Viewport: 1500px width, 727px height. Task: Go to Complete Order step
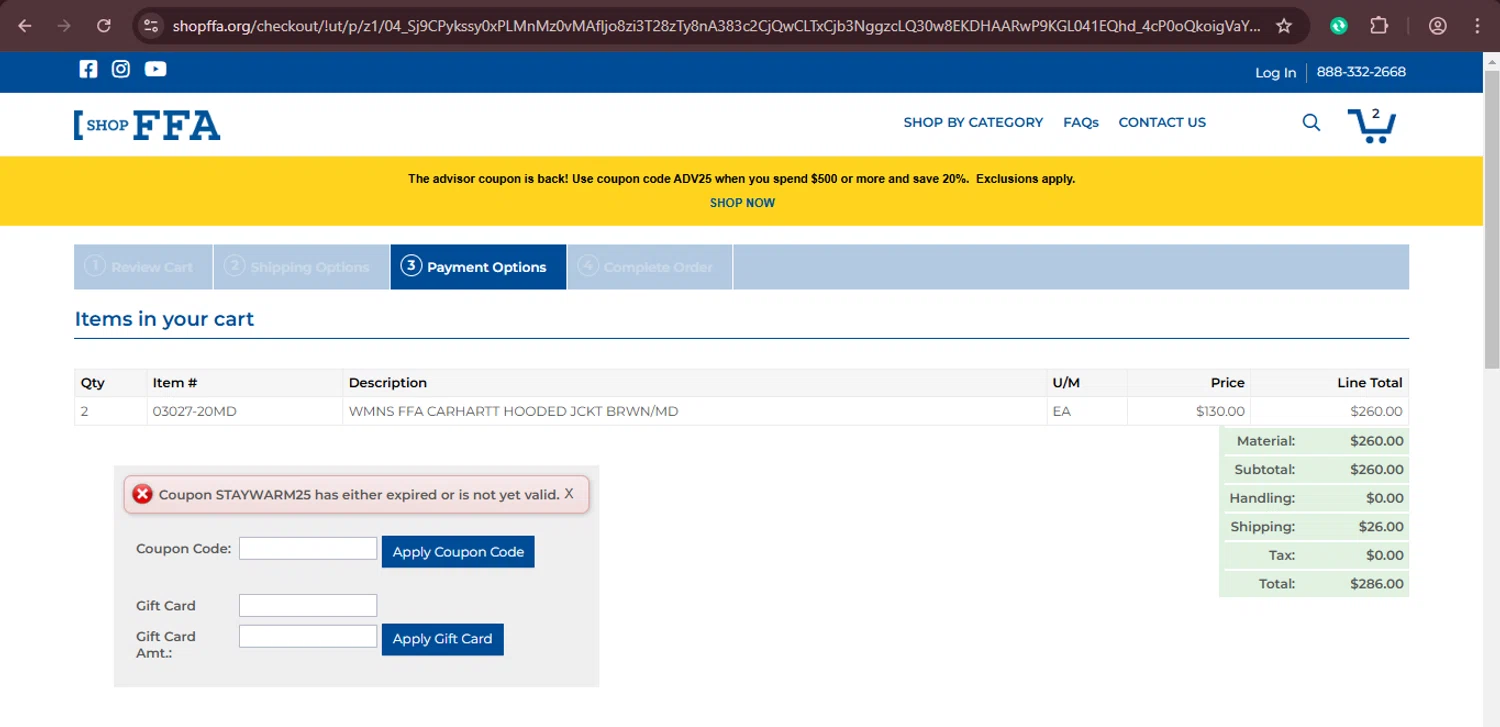click(650, 267)
